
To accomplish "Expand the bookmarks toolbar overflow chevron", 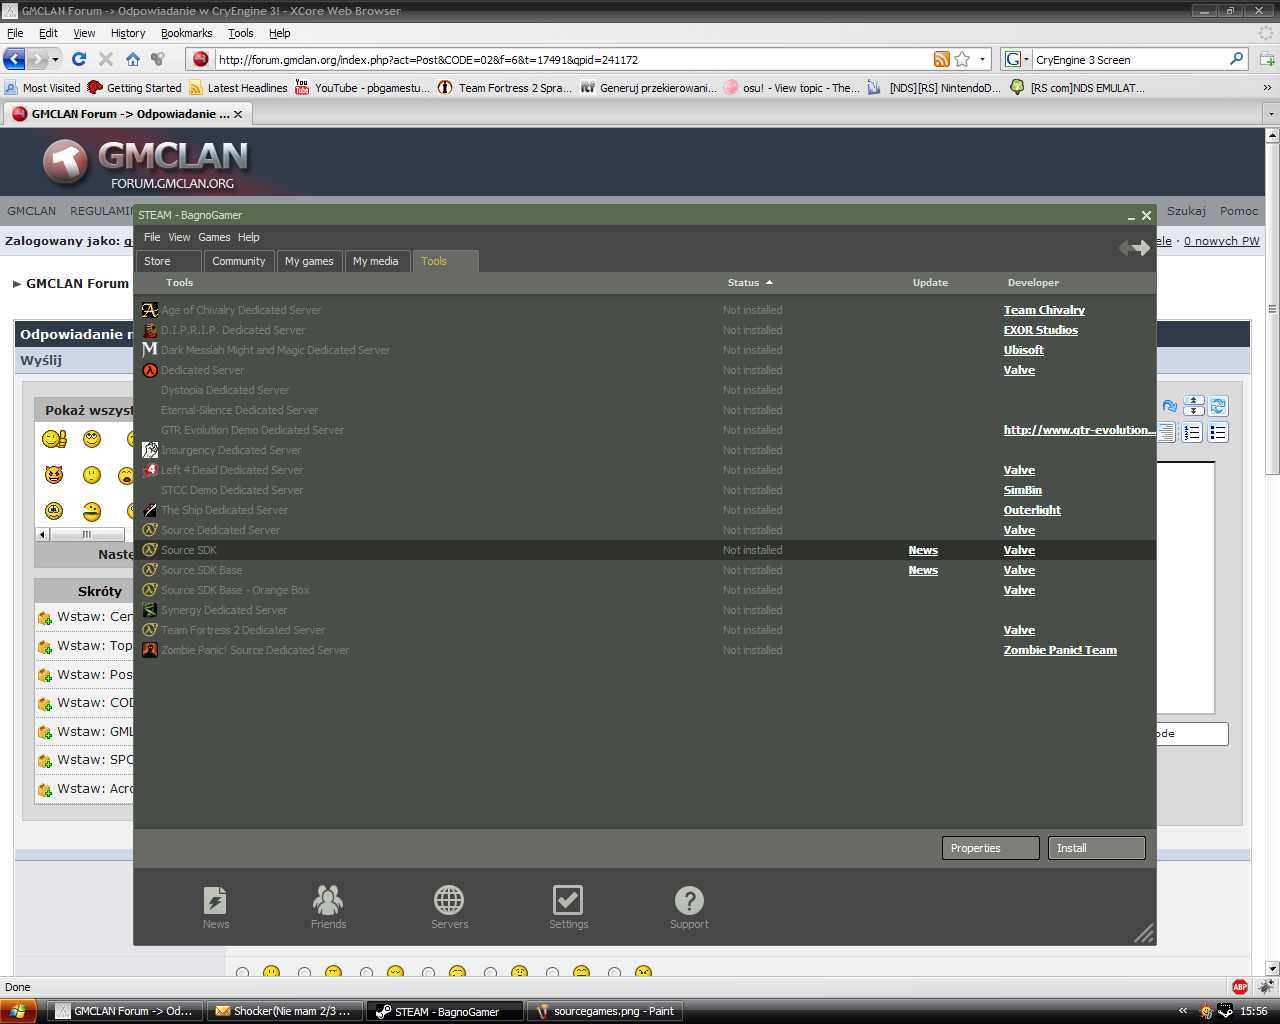I will tap(1267, 88).
